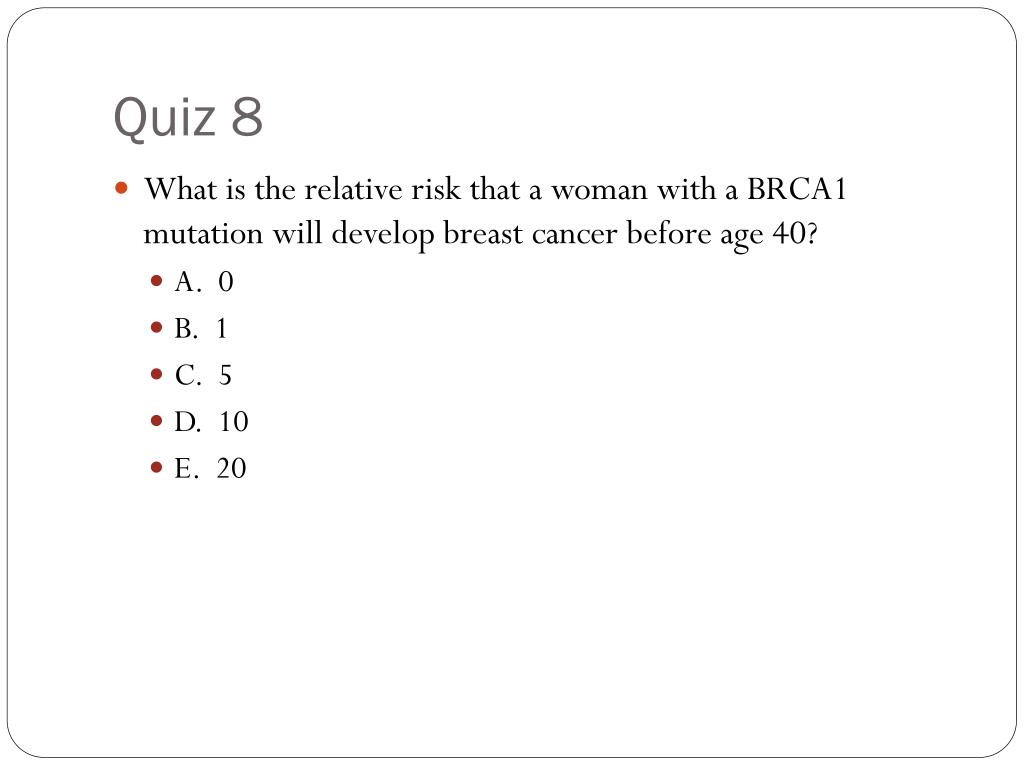Click 'breast cancer' in the question text
1024x768 pixels.
pyautogui.click(x=530, y=234)
